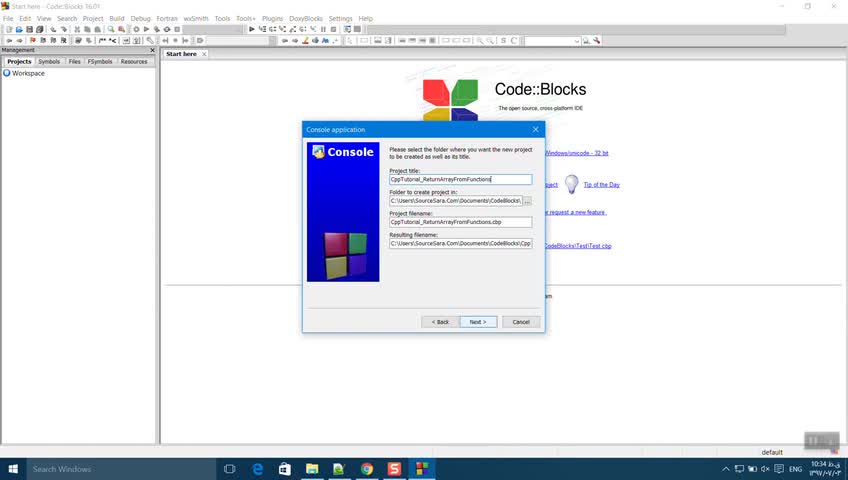Click the ENG language indicator
The image size is (848, 480).
point(796,469)
